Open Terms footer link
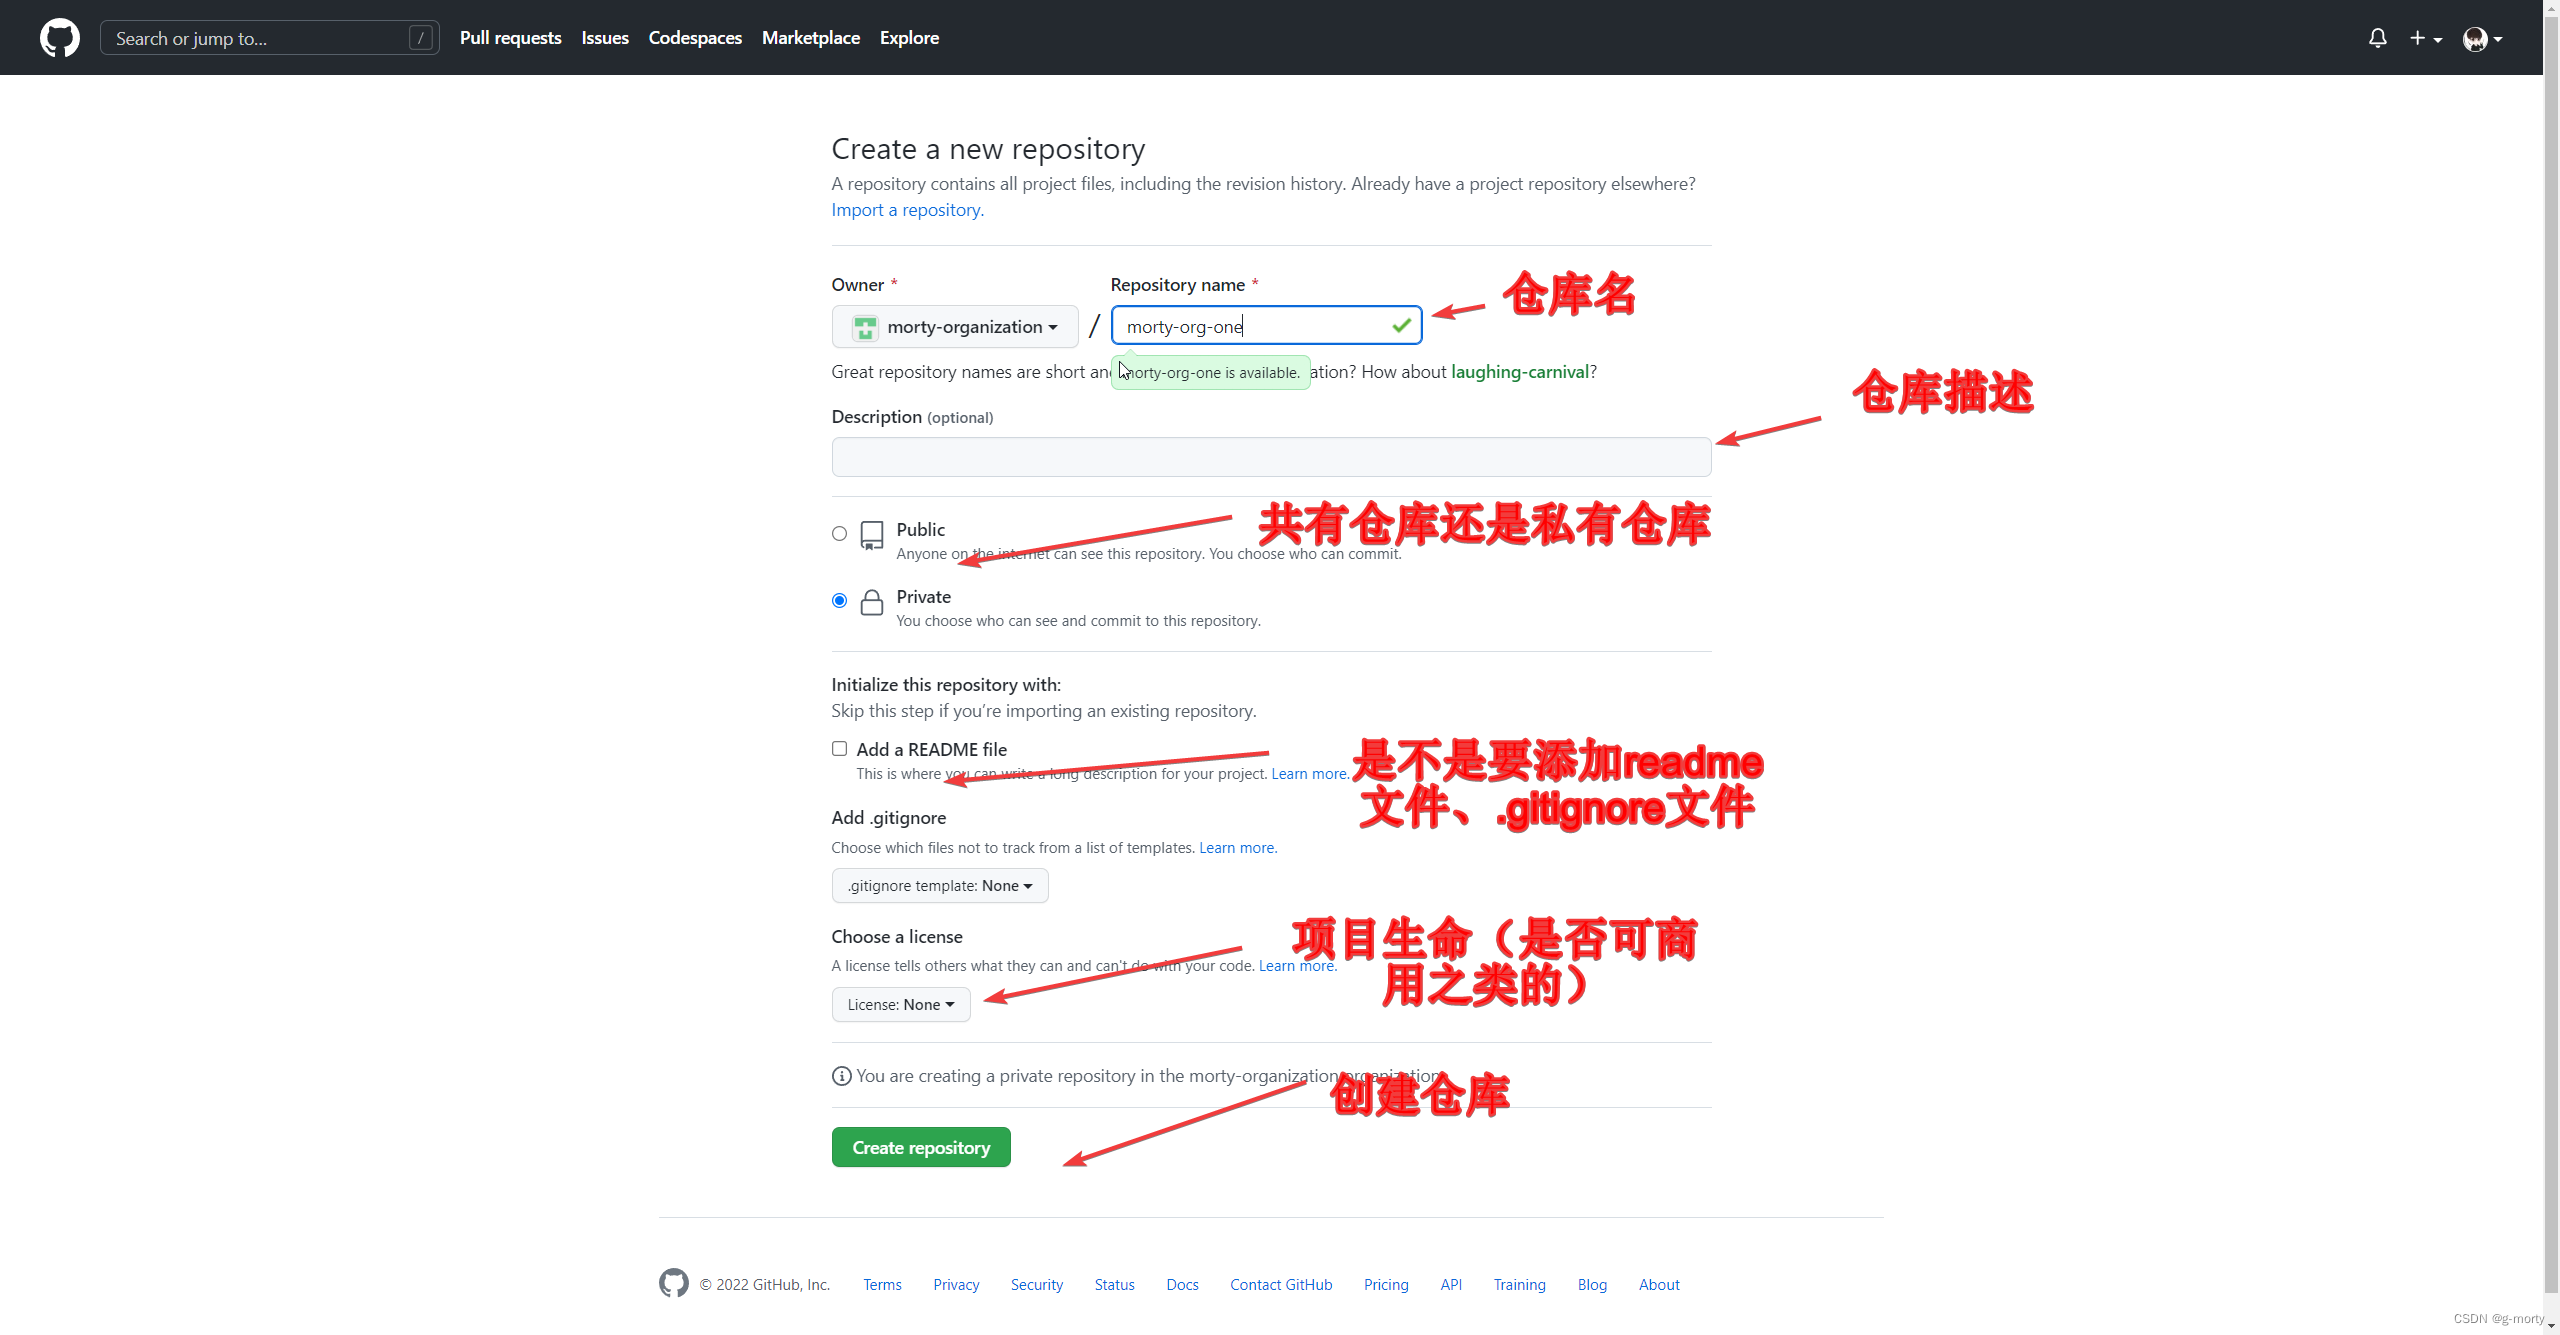Image resolution: width=2560 pixels, height=1335 pixels. 883,1285
